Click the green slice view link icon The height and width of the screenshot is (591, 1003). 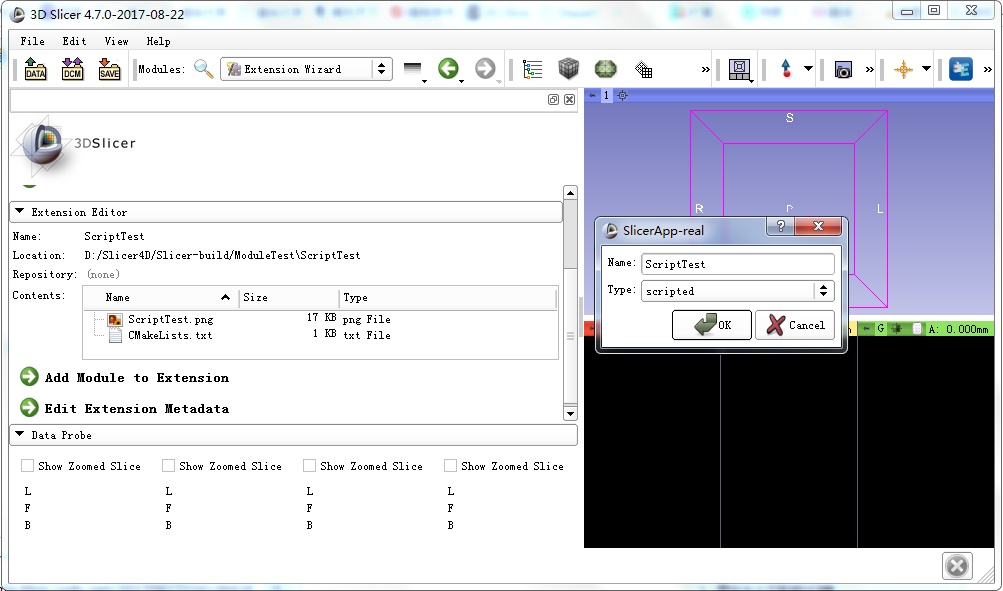click(897, 329)
